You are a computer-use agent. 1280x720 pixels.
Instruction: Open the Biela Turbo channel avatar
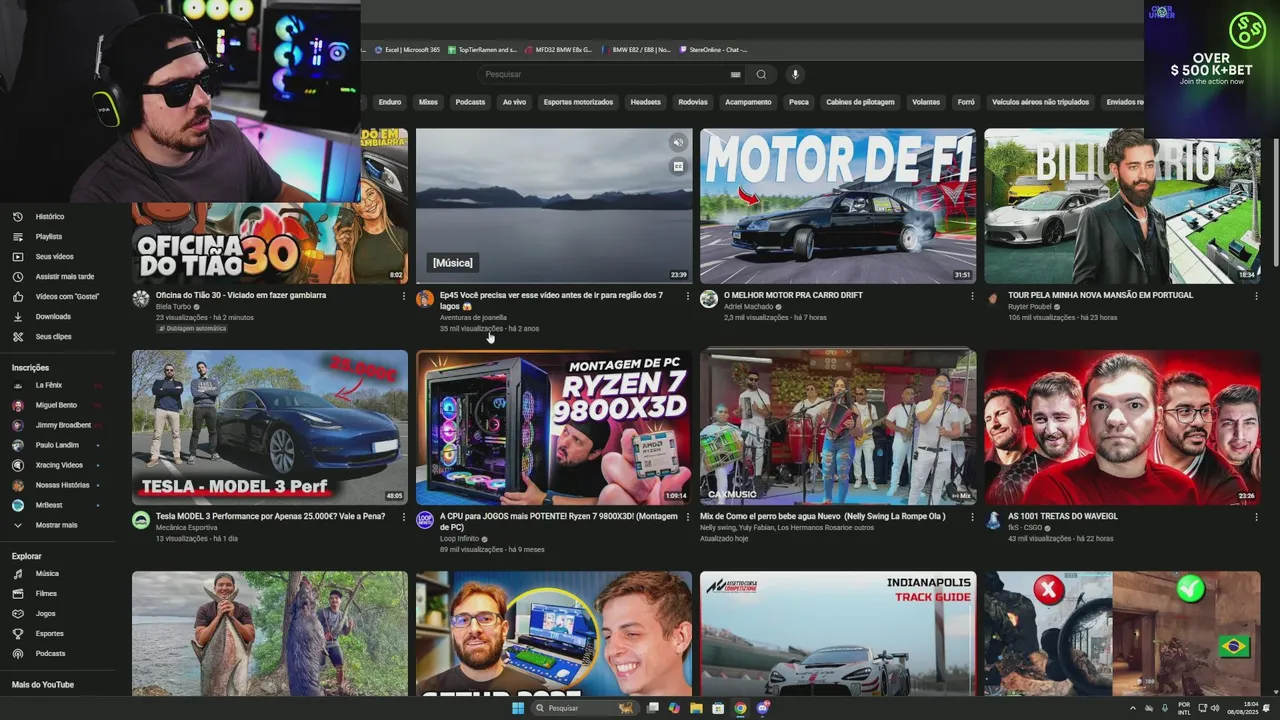pos(141,299)
